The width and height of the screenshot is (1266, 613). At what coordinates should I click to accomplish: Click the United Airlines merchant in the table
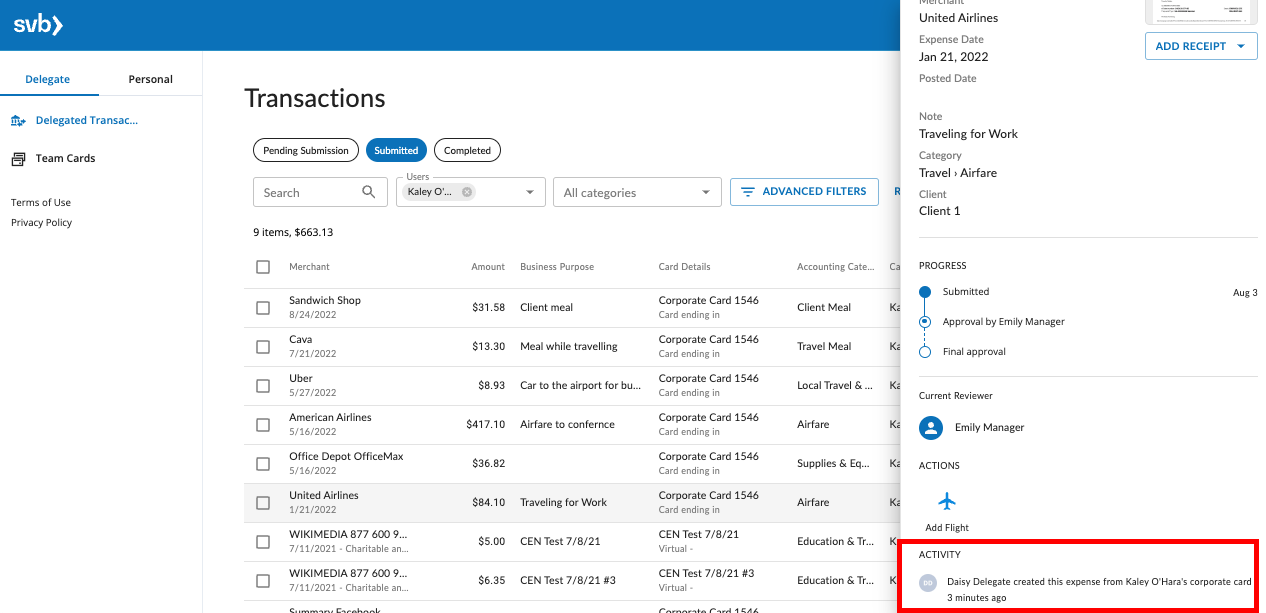(324, 496)
